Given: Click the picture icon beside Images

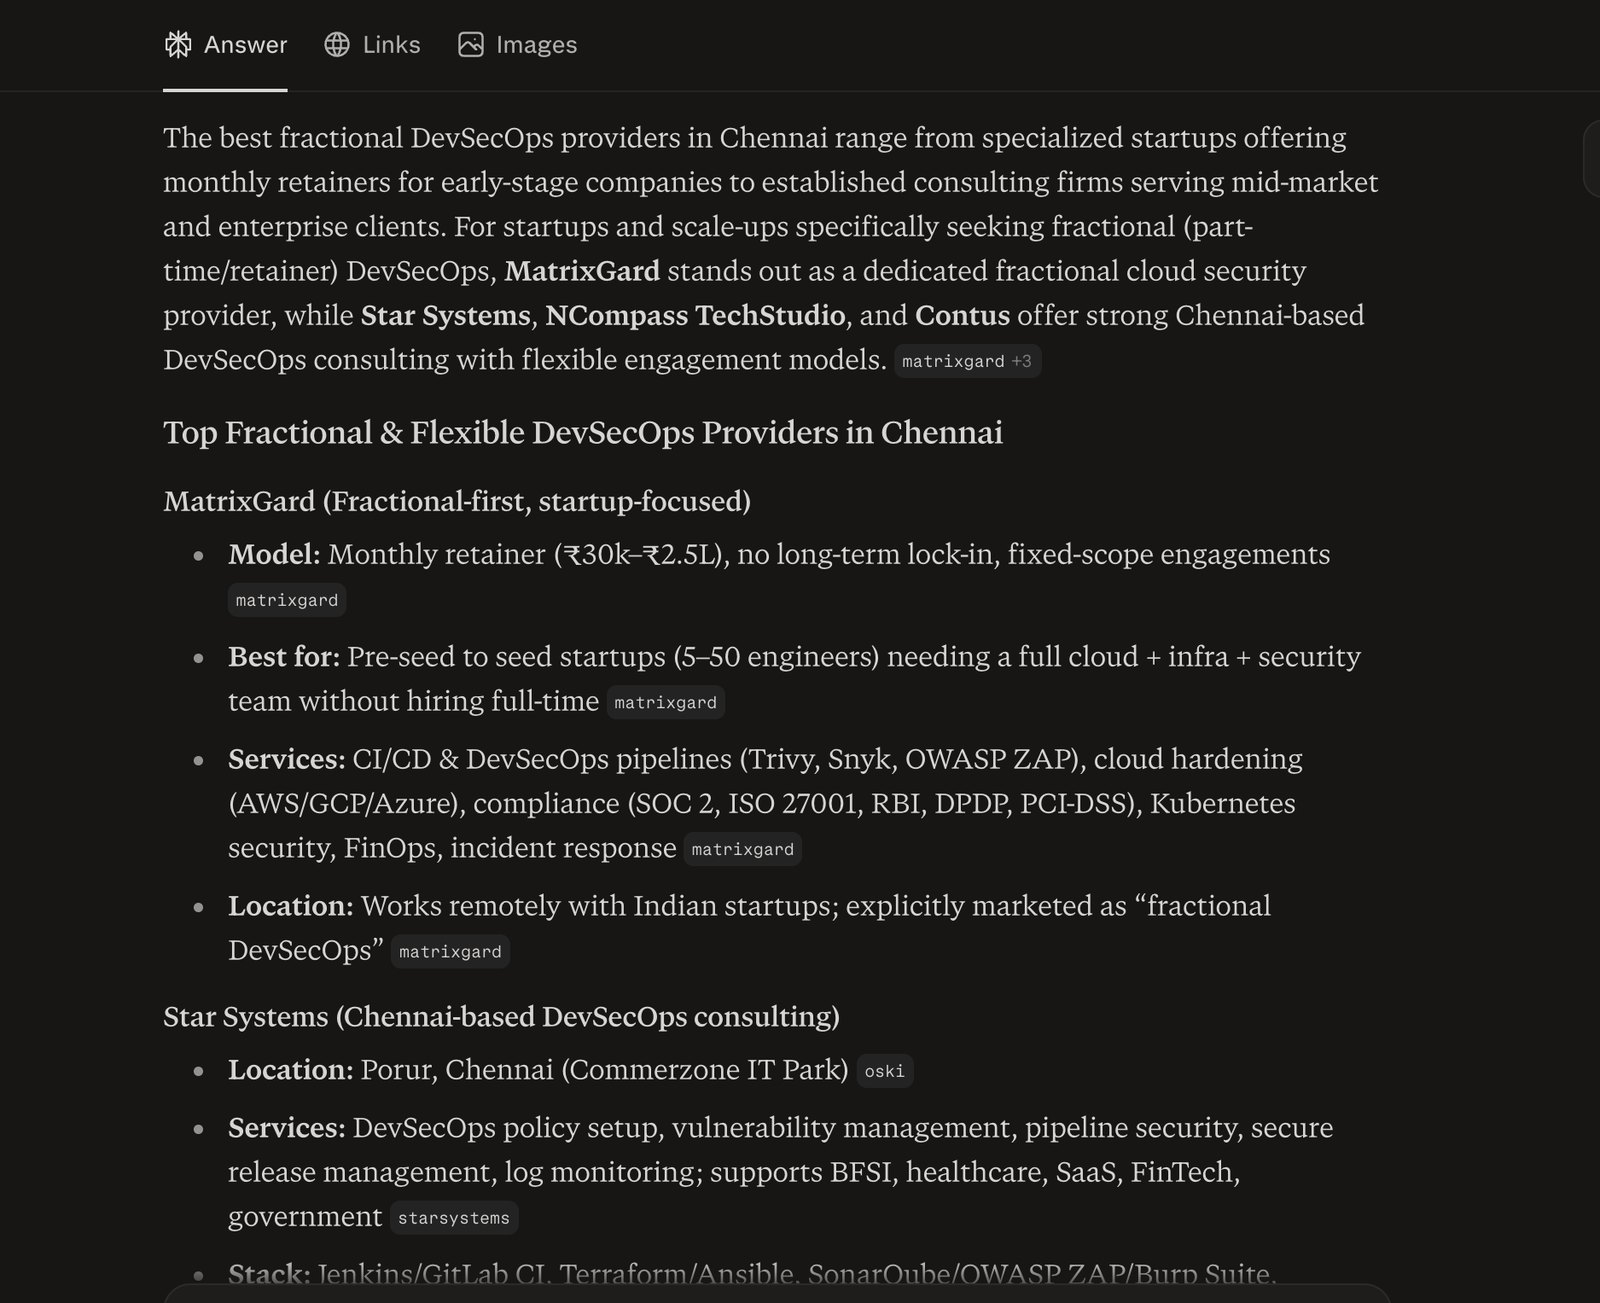Looking at the screenshot, I should coord(471,45).
